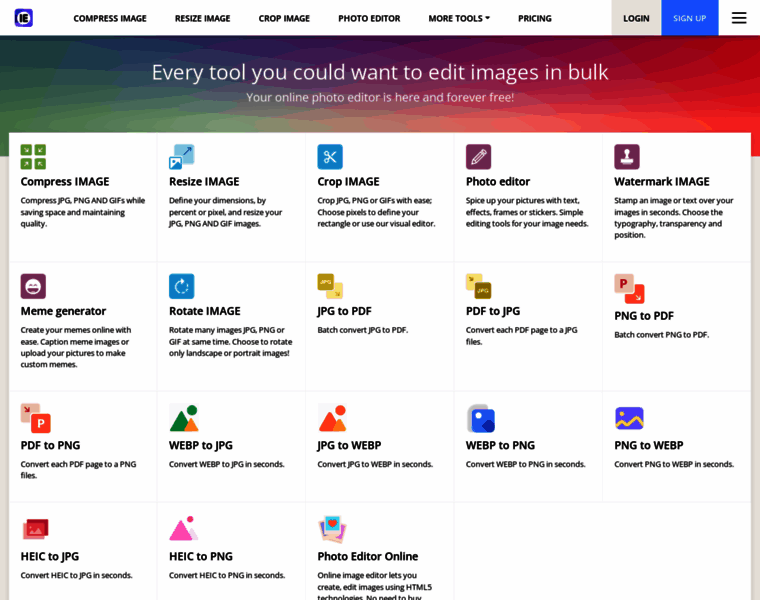The image size is (760, 600).
Task: Click 'Convert HEIC to JPG in seconds.' text
Action: point(76,575)
